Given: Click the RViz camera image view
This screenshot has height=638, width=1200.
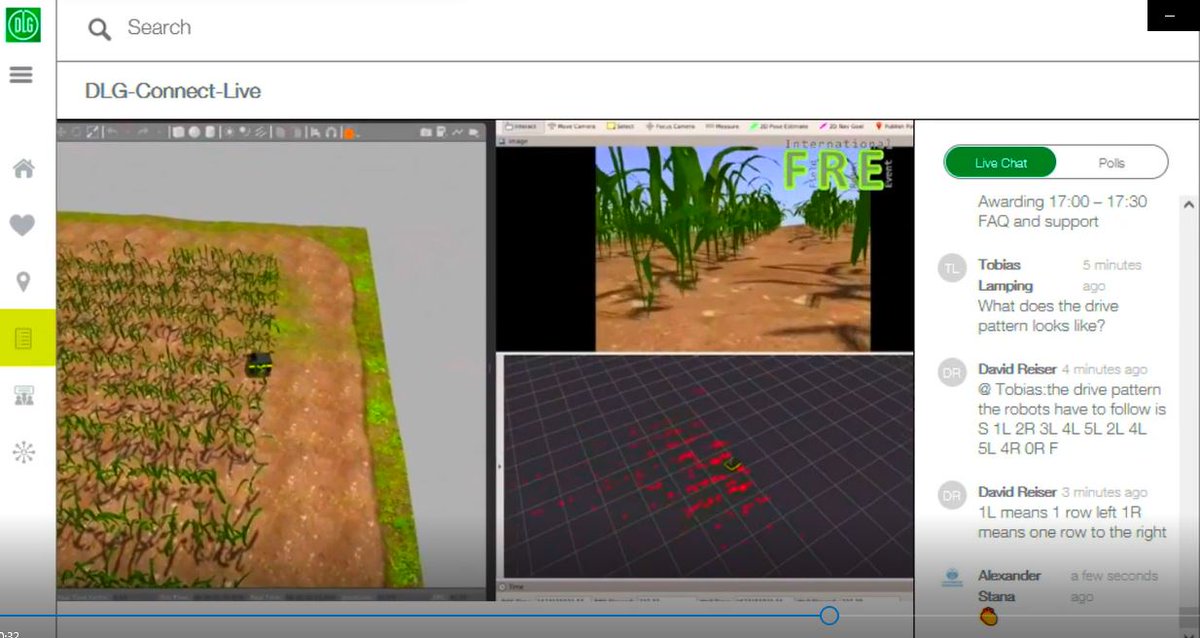Looking at the screenshot, I should point(734,249).
